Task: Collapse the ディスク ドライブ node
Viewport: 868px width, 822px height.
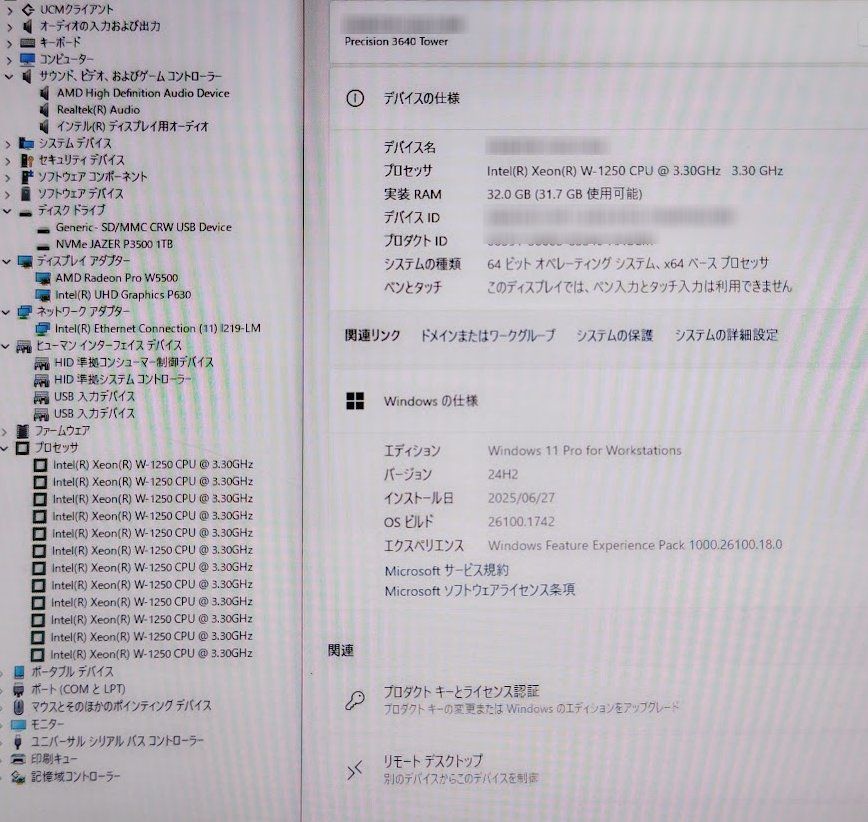Action: pyautogui.click(x=7, y=211)
